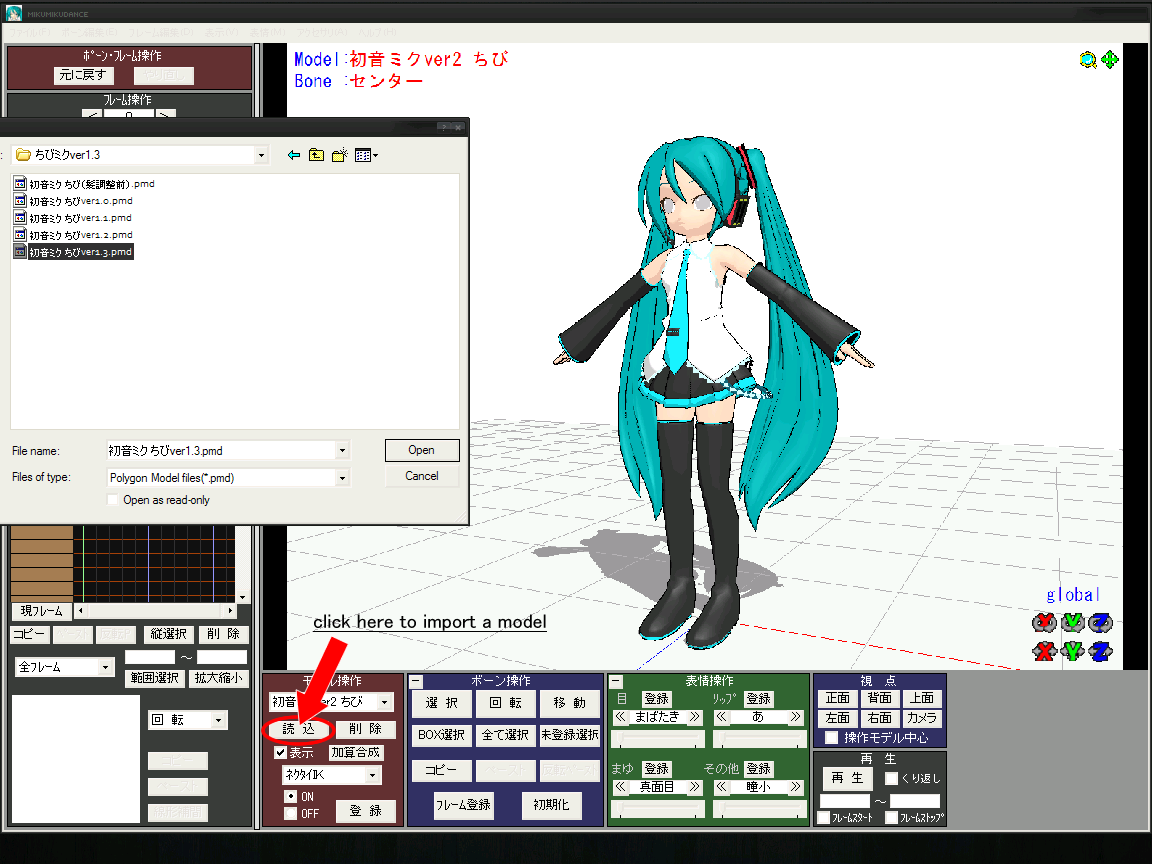Click the lip morph slider under あ
This screenshot has height=864, width=1152.
click(x=760, y=738)
